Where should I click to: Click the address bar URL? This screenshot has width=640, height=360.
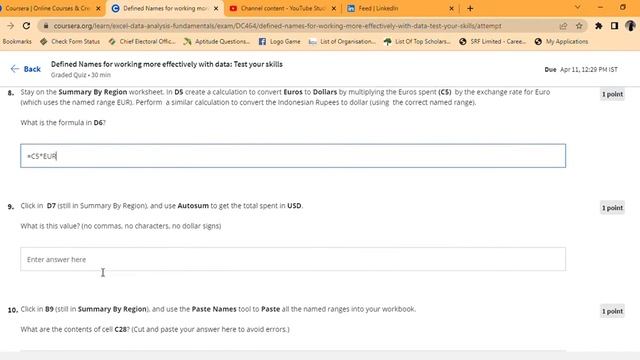pos(278,26)
